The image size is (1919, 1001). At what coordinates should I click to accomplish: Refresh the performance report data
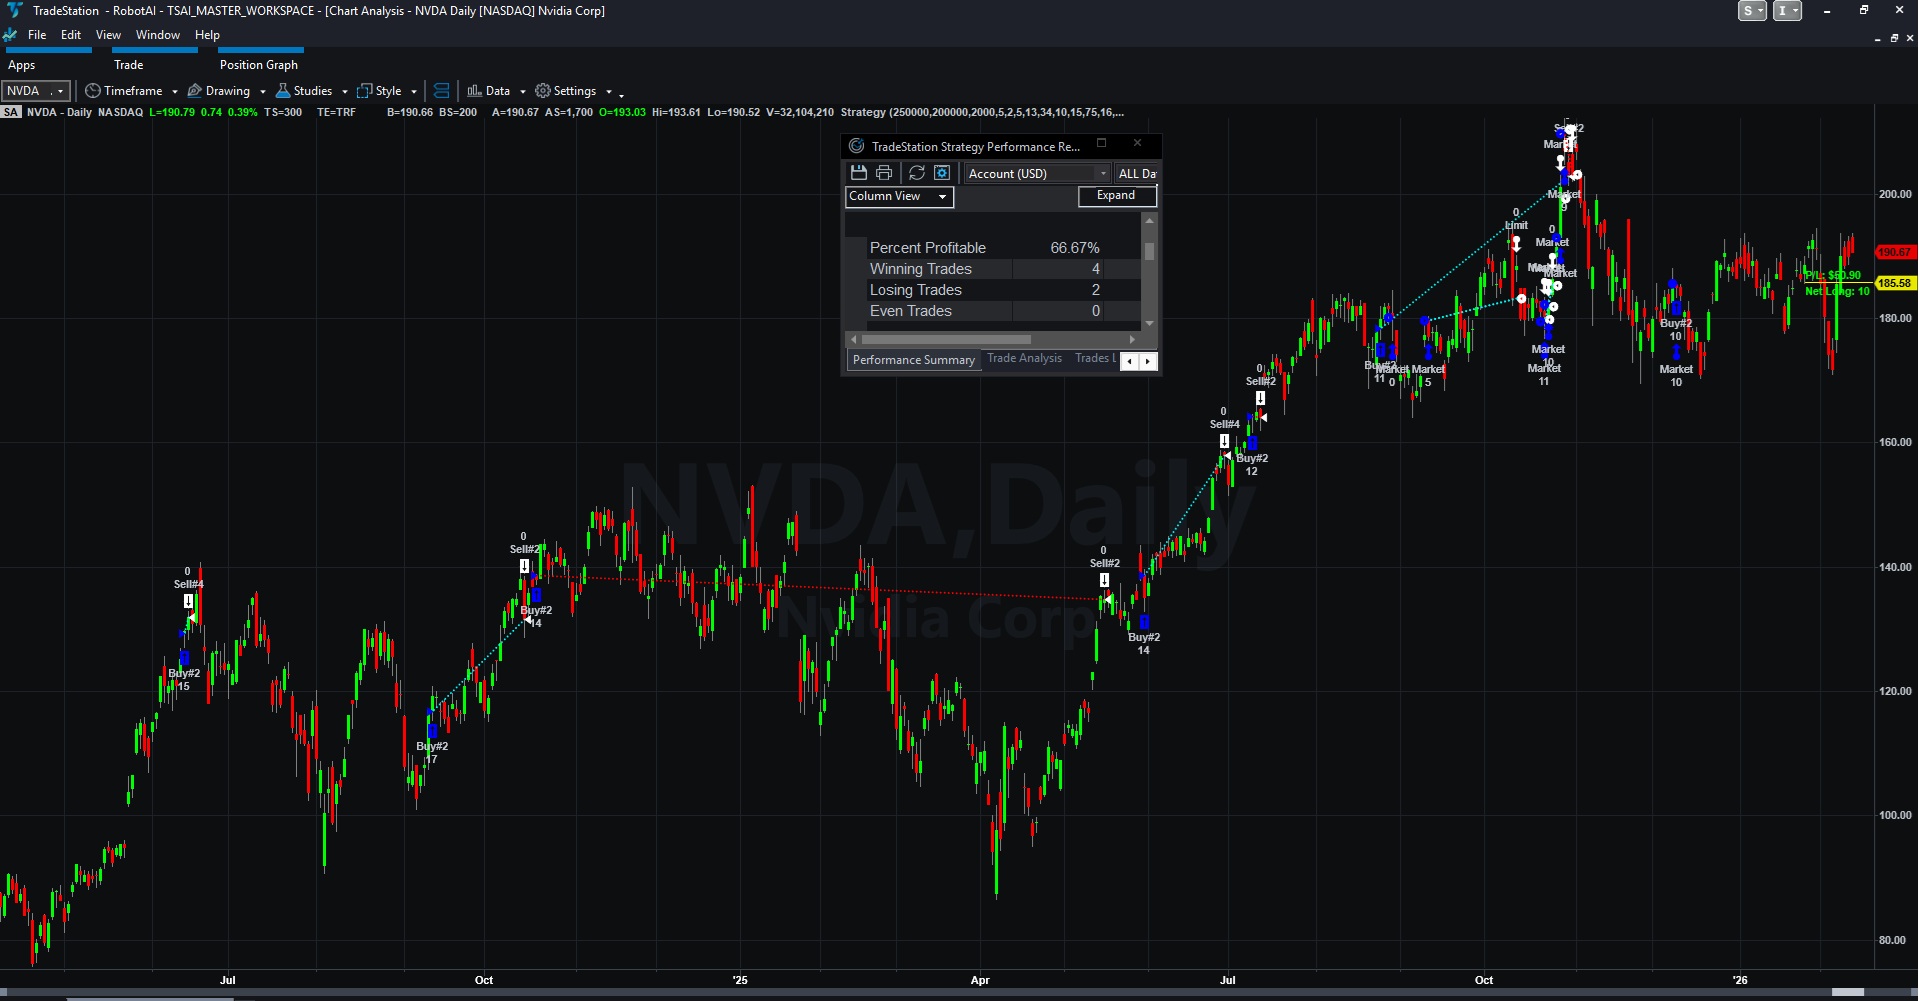[x=917, y=172]
